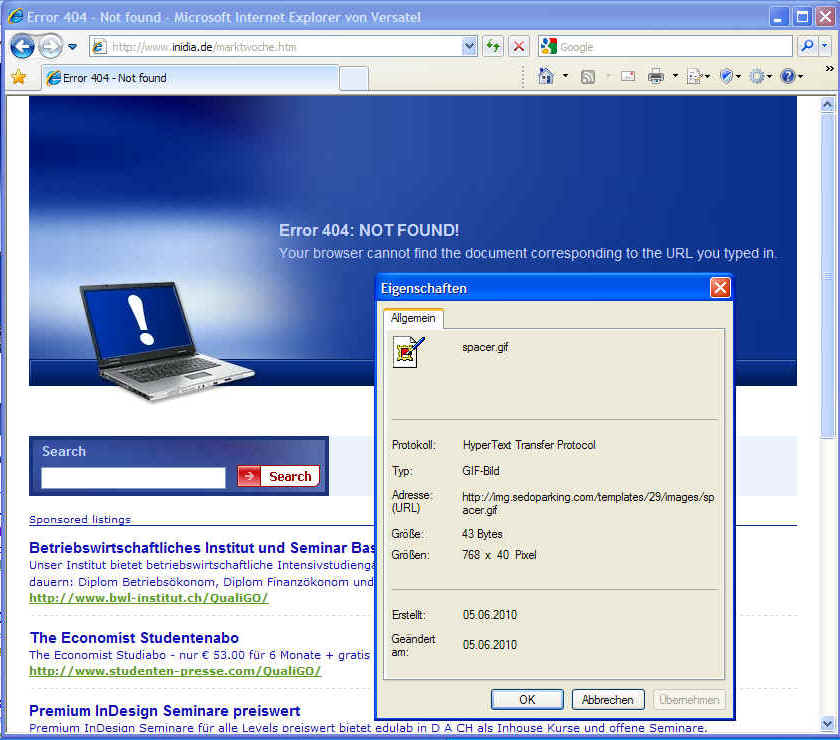Click the page scrollbar up arrow
Viewport: 840px width, 740px height.
pyautogui.click(x=827, y=104)
